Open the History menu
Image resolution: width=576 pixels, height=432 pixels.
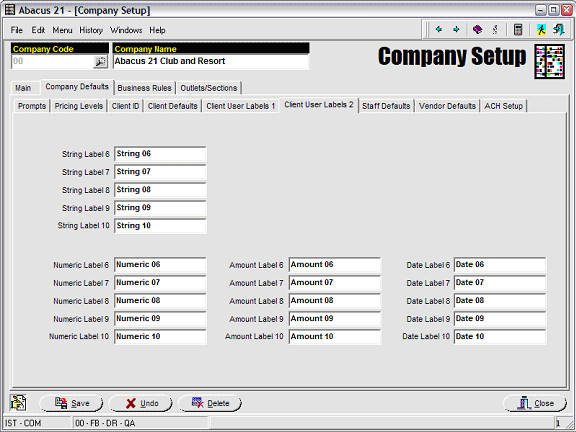[91, 30]
